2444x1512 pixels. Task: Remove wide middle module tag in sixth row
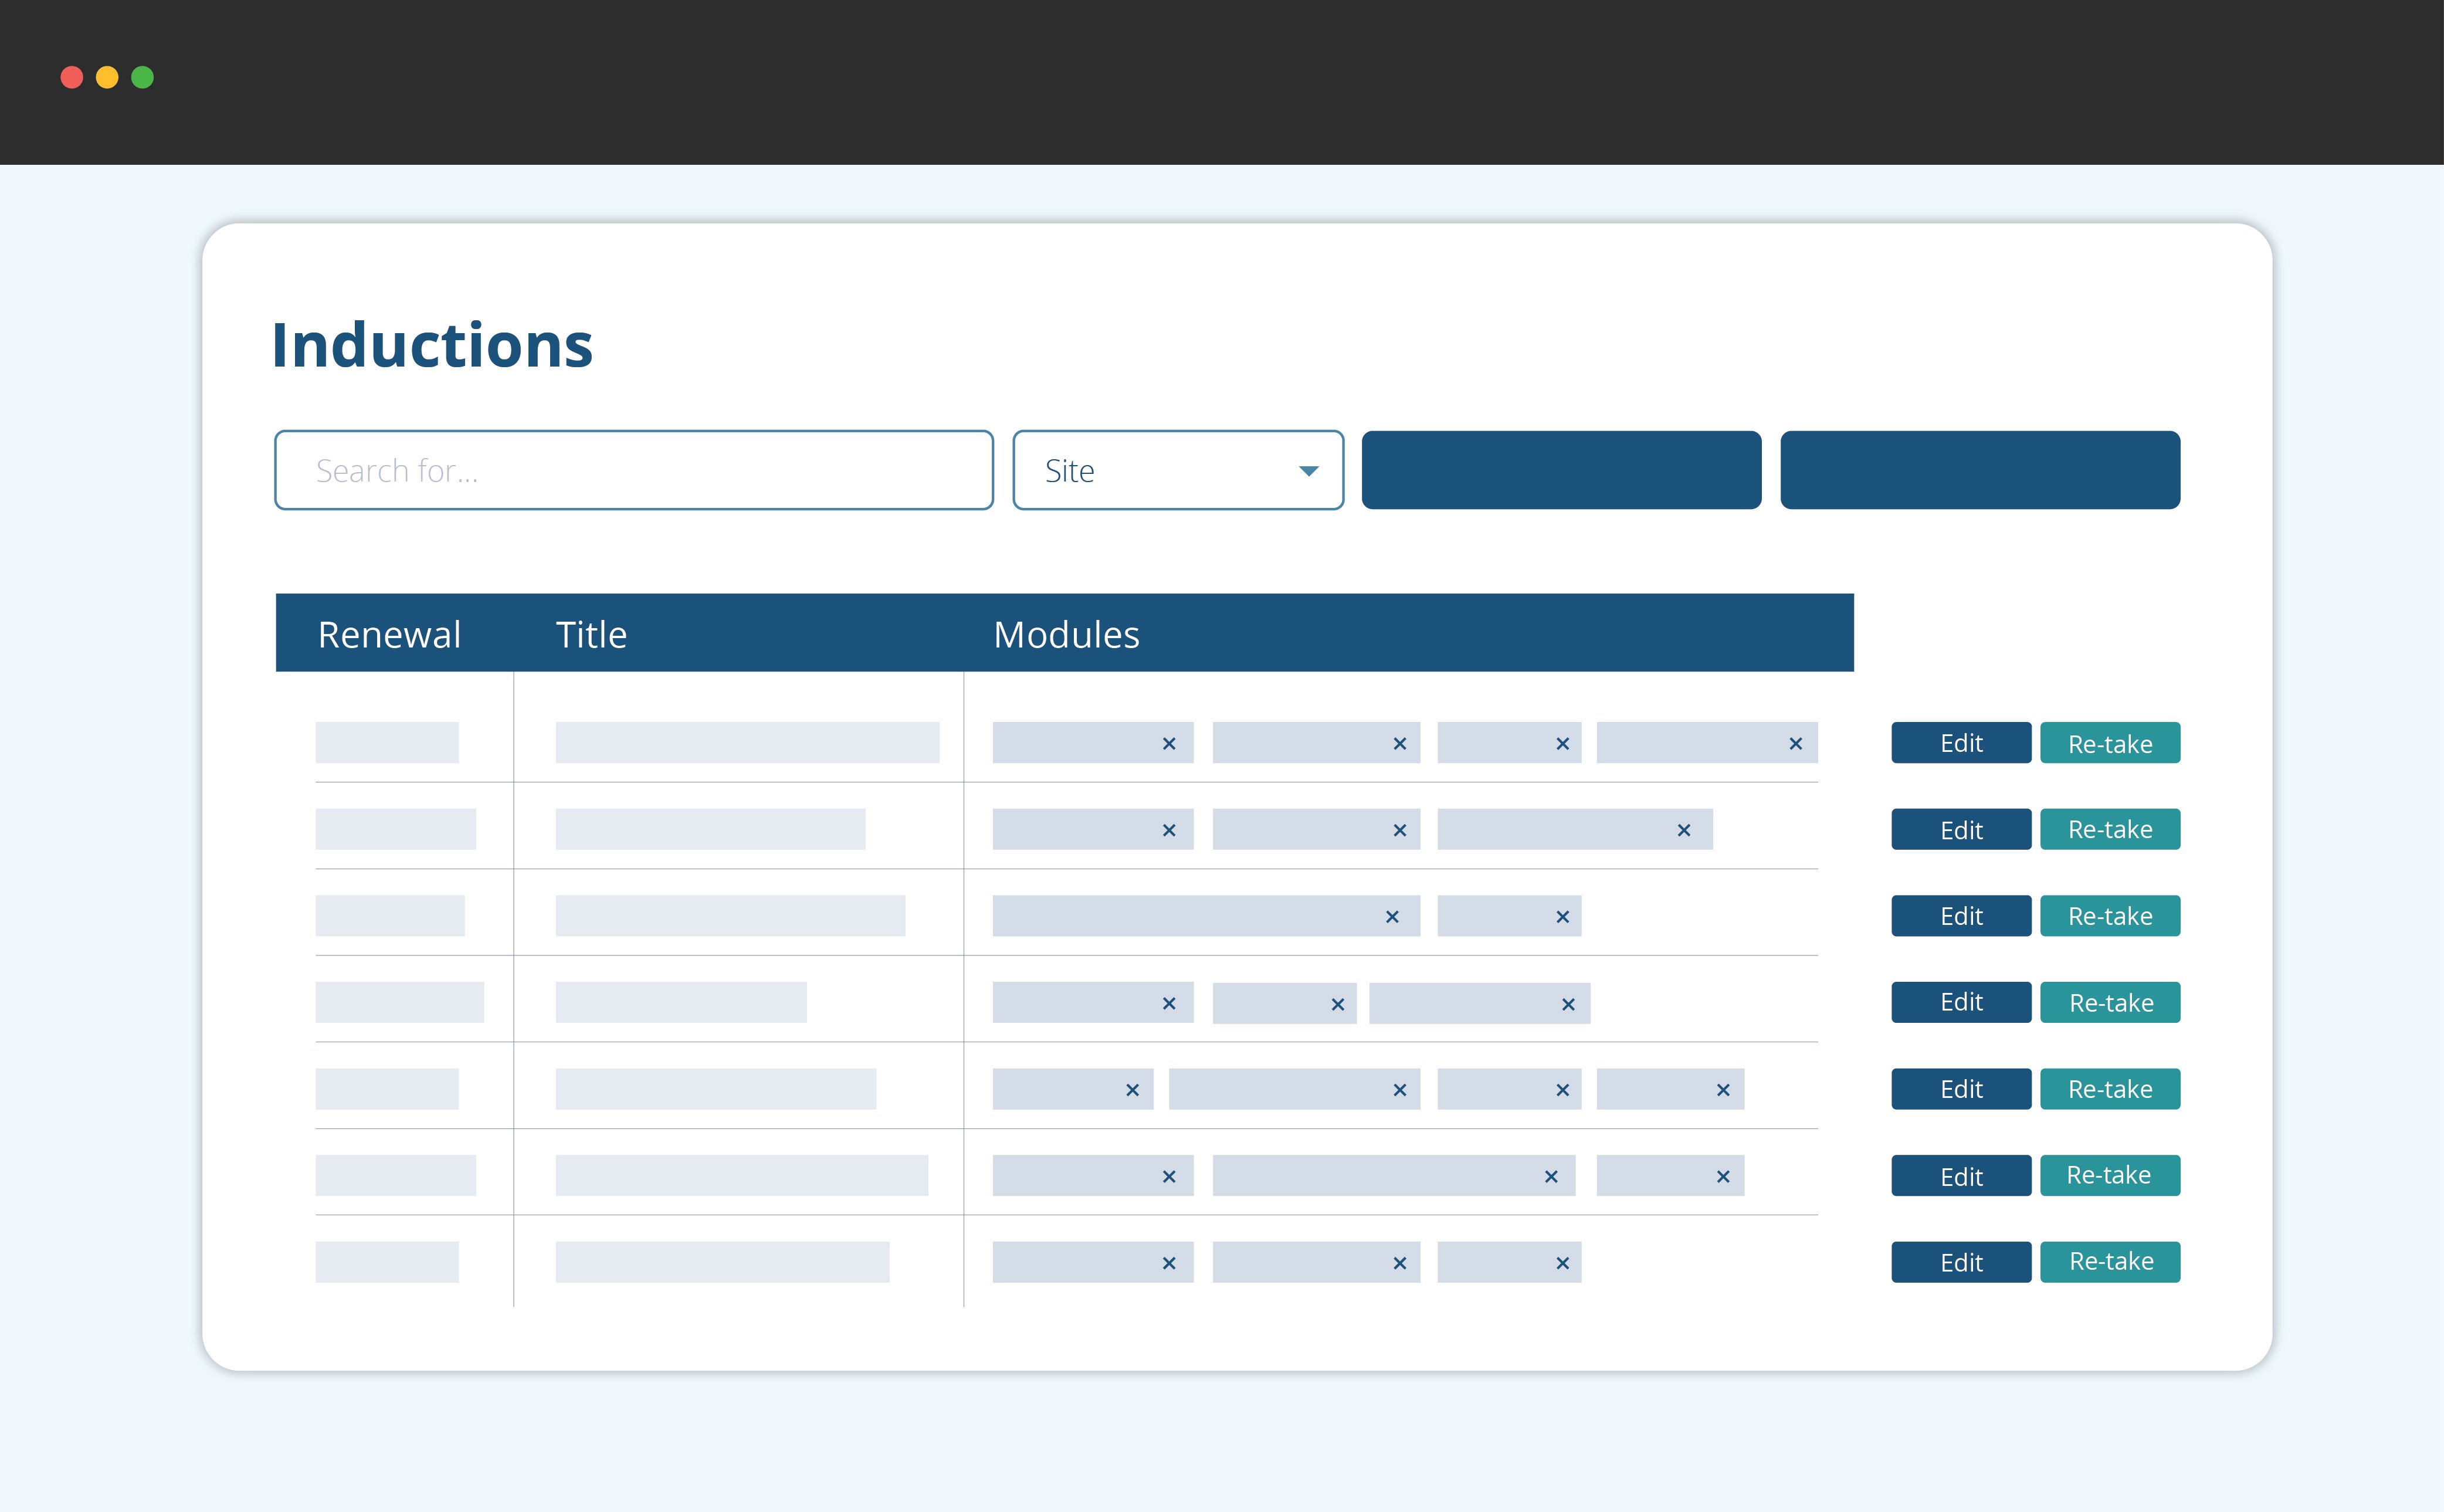pyautogui.click(x=1550, y=1177)
